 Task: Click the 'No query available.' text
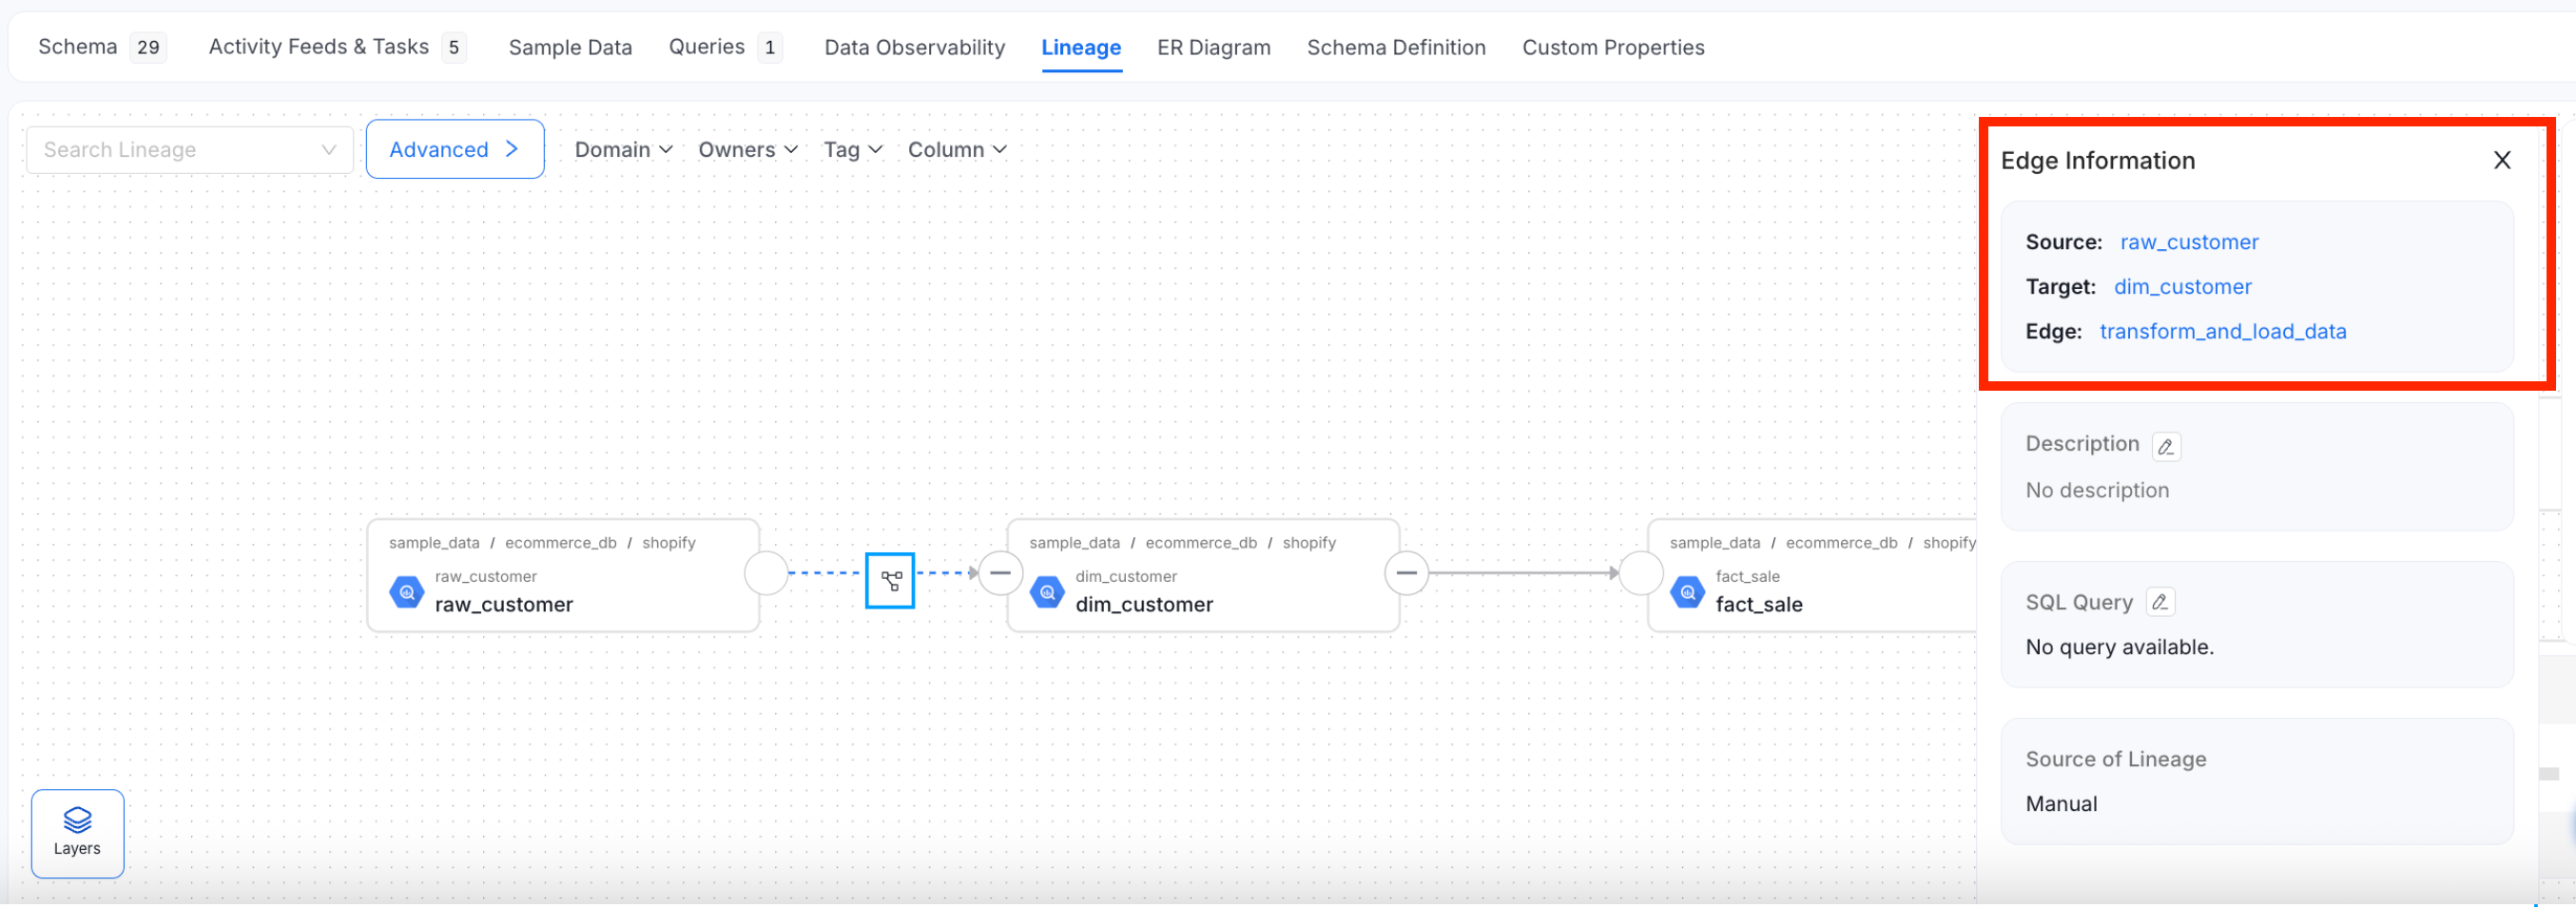pyautogui.click(x=2119, y=647)
